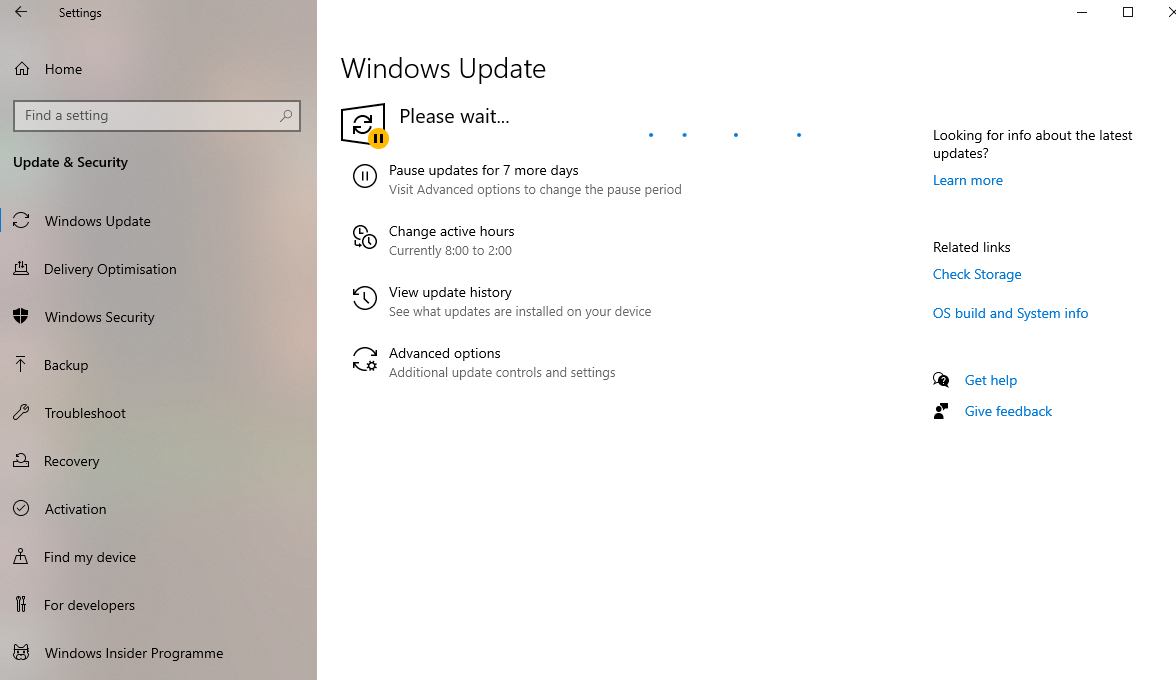Select Windows Update in the sidebar

pyautogui.click(x=98, y=221)
